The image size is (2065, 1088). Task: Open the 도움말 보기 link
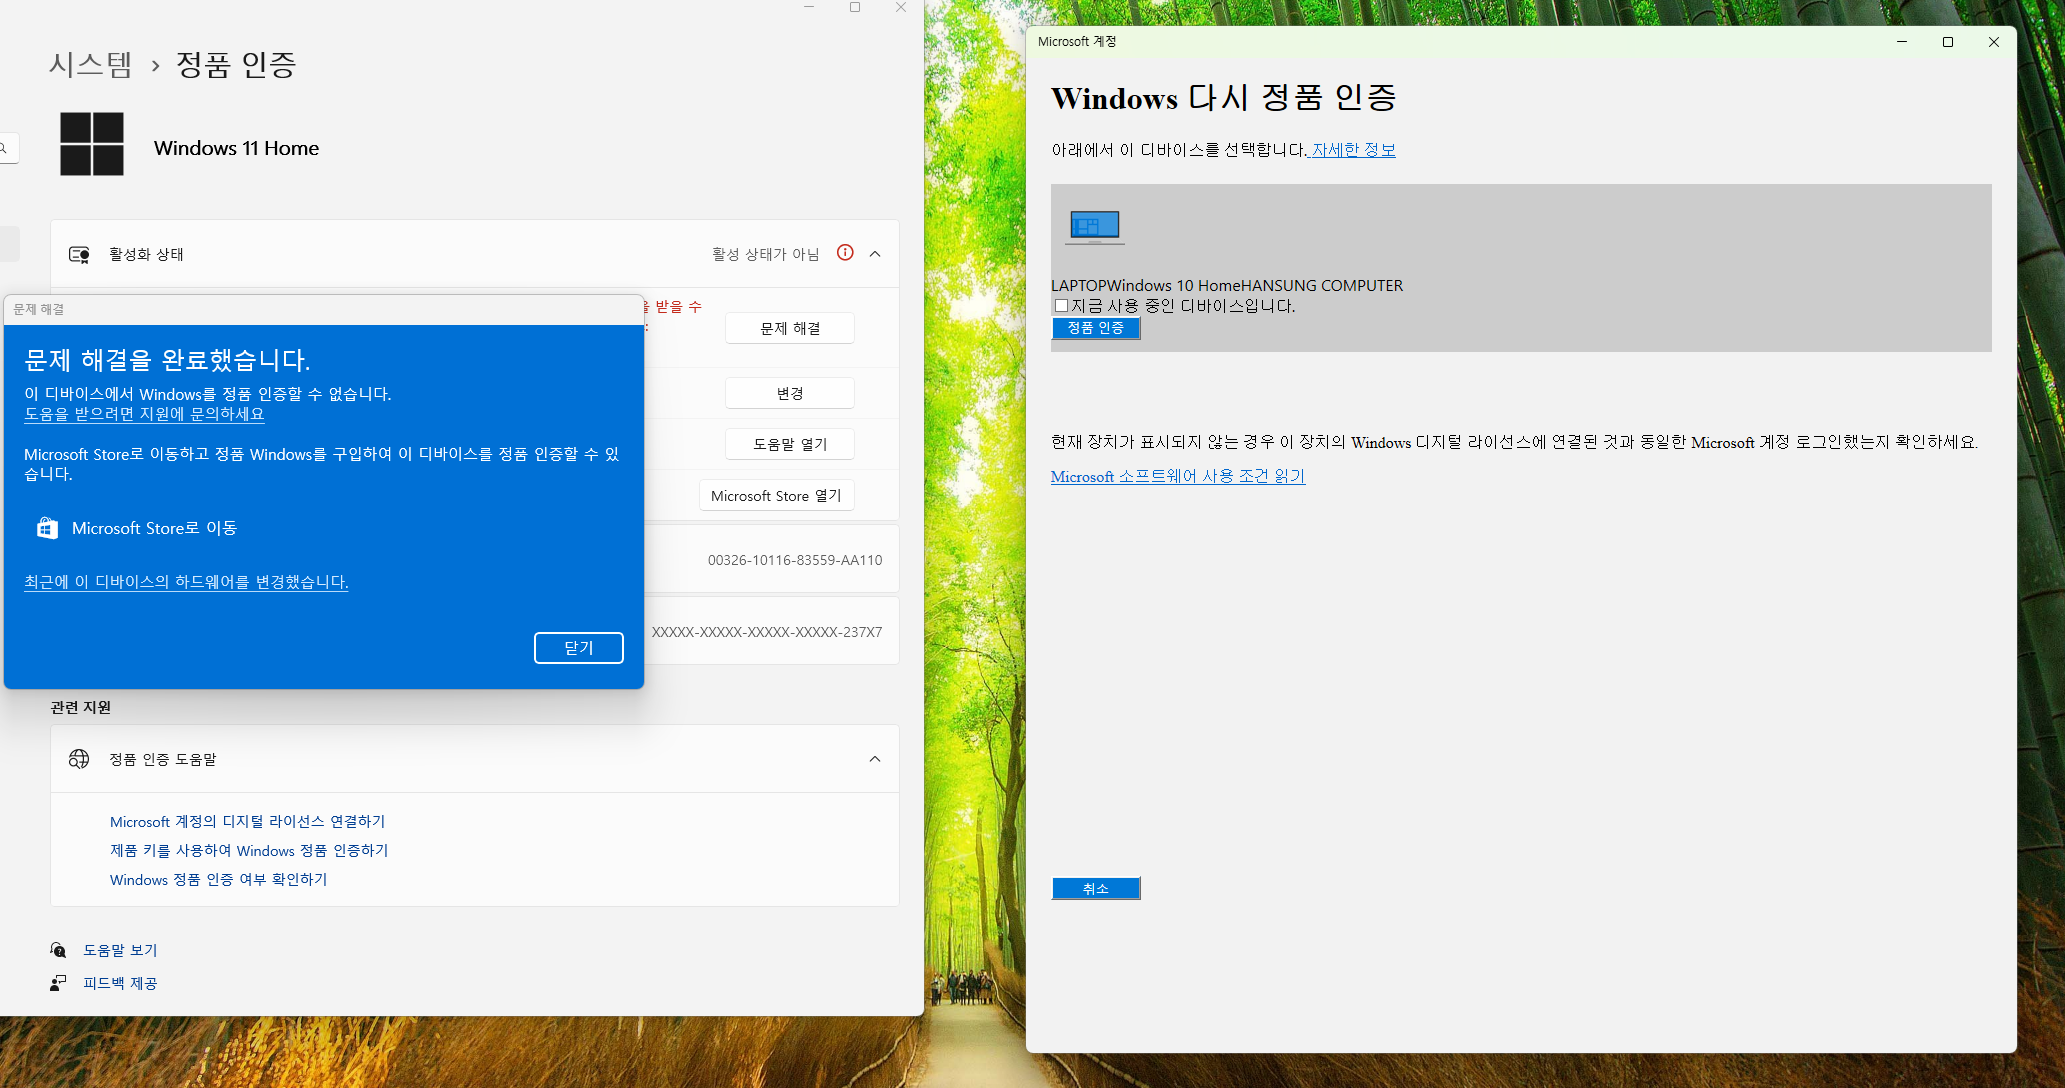pyautogui.click(x=120, y=950)
